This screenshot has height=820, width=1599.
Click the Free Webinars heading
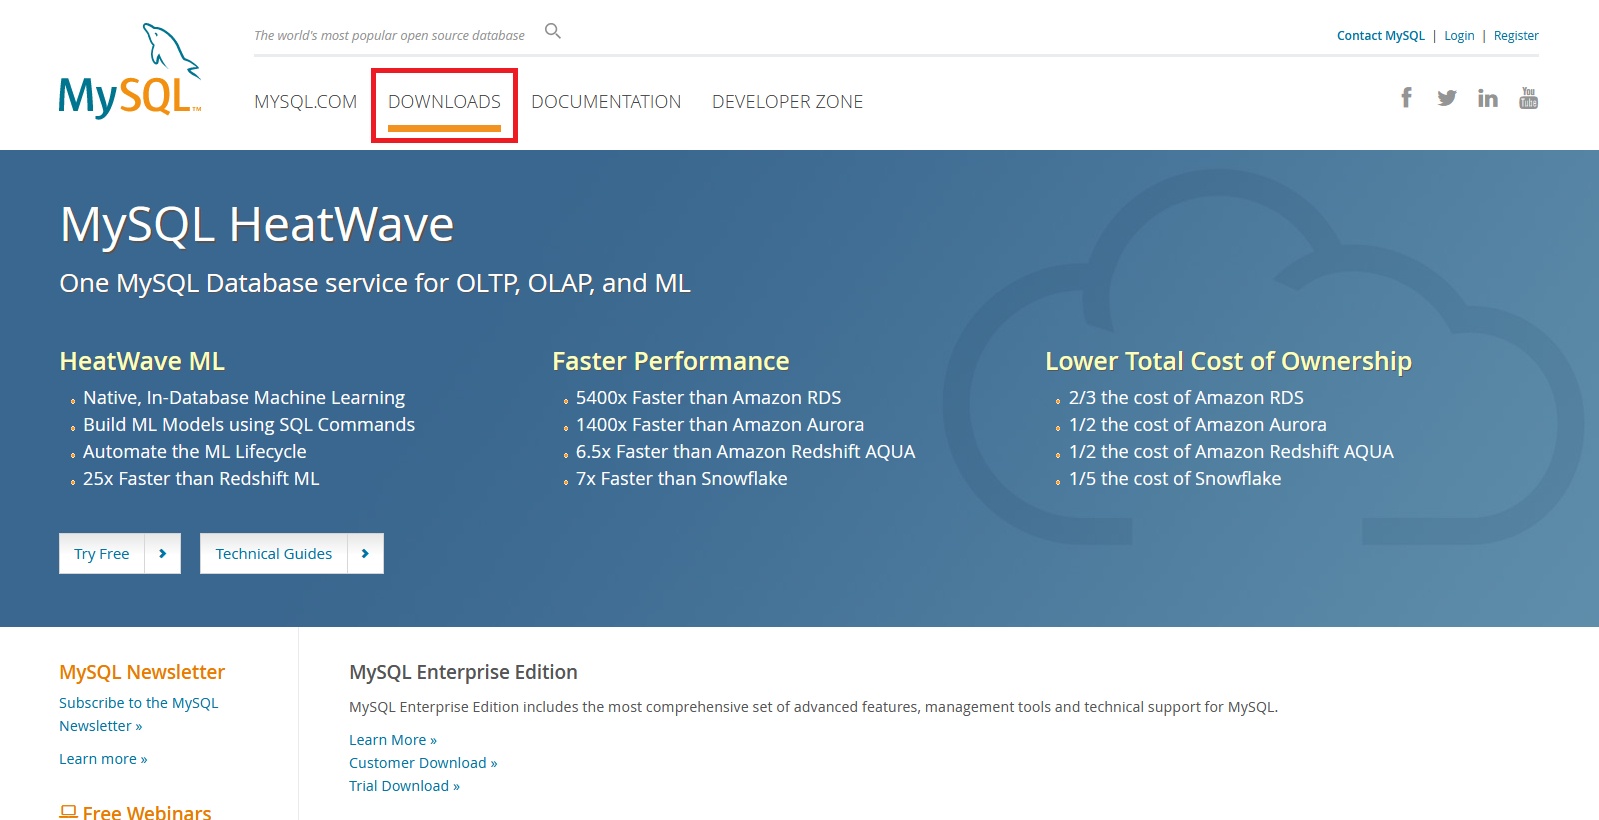(x=147, y=812)
